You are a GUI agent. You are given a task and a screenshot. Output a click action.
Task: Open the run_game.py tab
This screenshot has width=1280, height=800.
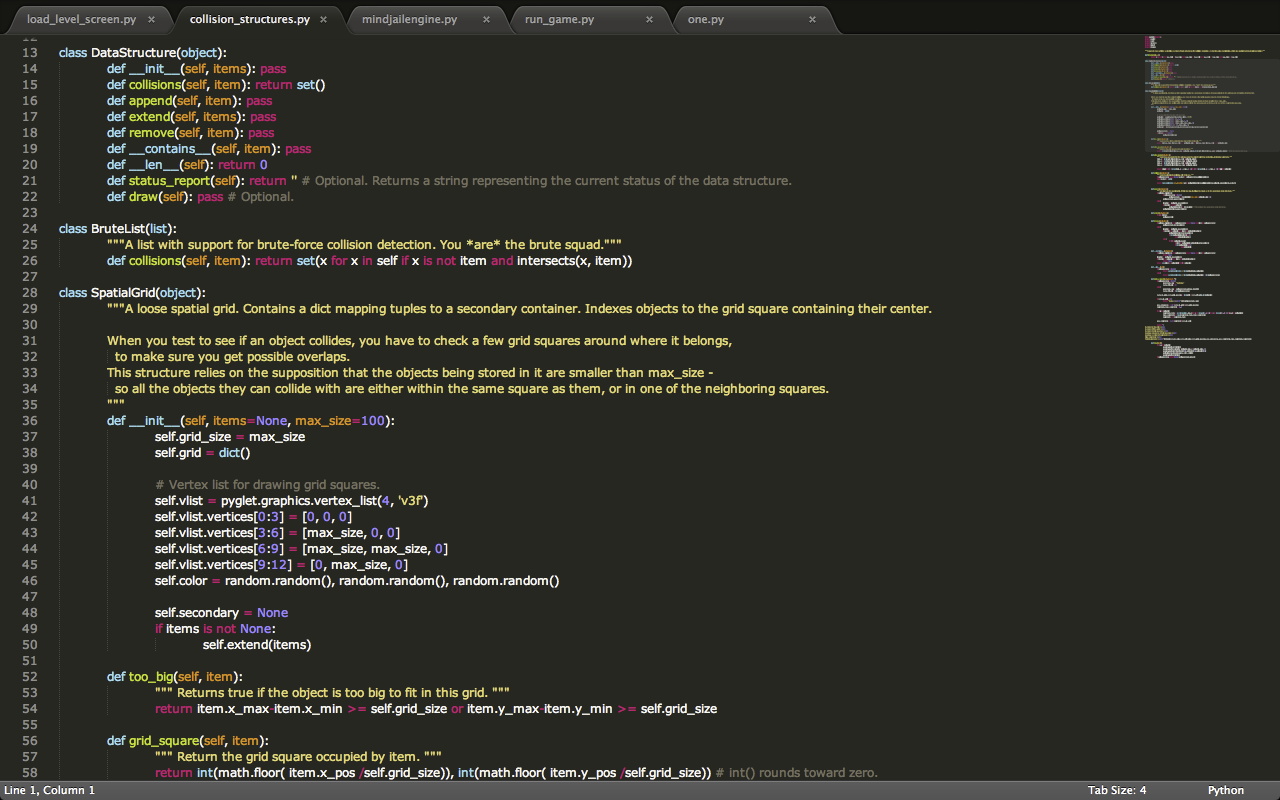click(559, 19)
